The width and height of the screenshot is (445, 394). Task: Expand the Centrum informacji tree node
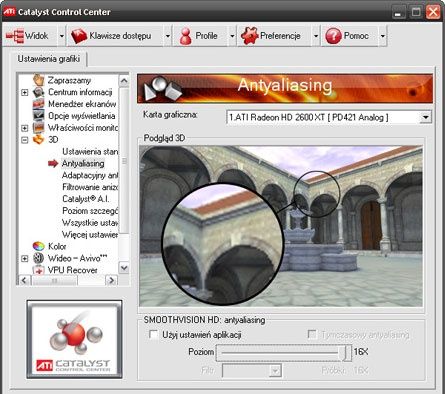tap(25, 92)
